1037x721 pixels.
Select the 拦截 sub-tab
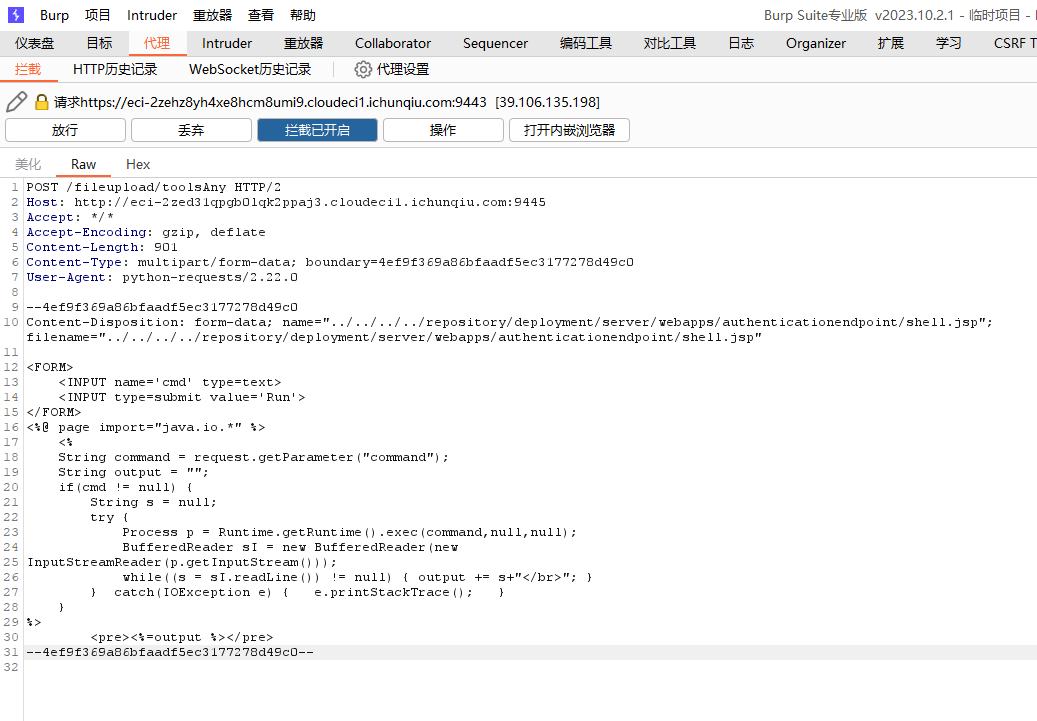point(28,69)
